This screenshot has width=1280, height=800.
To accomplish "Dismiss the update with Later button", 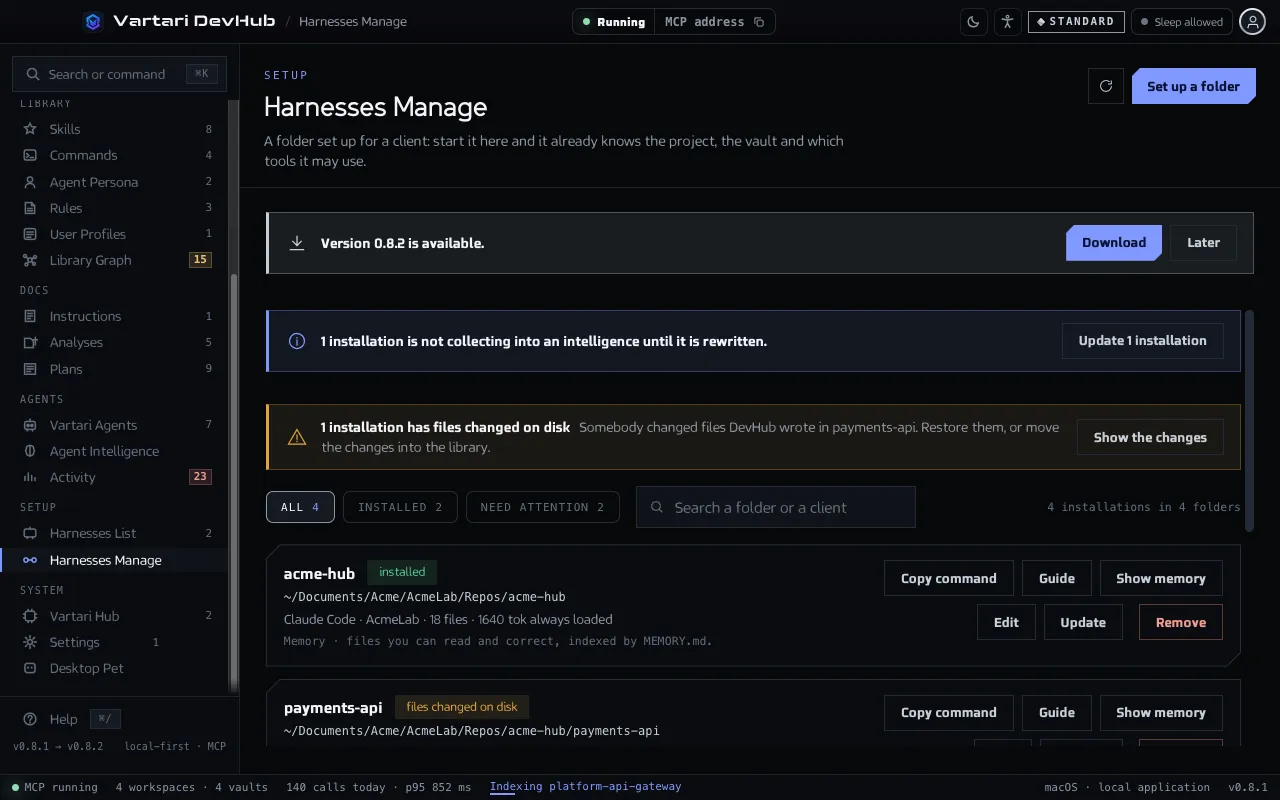I will point(1203,243).
